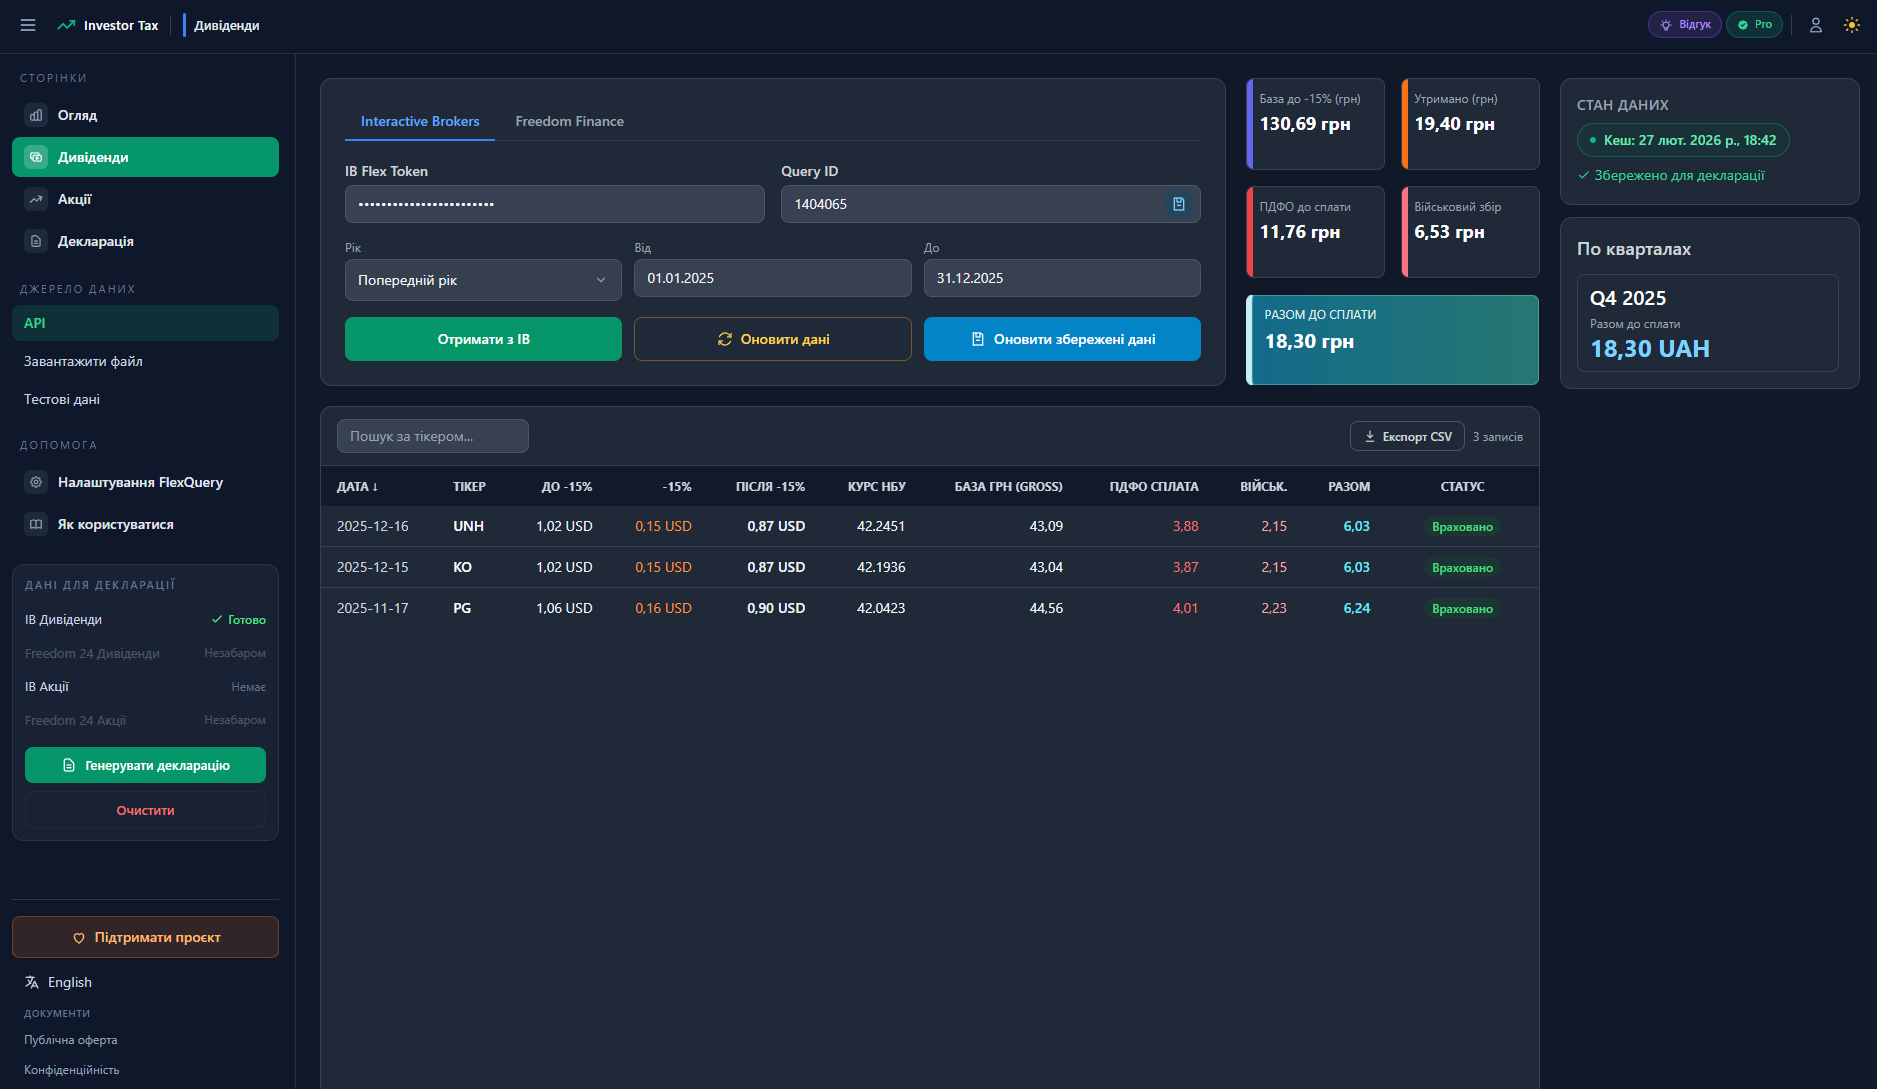Expand the Попередній рік year dropdown
Image resolution: width=1877 pixels, height=1089 pixels.
(x=482, y=280)
